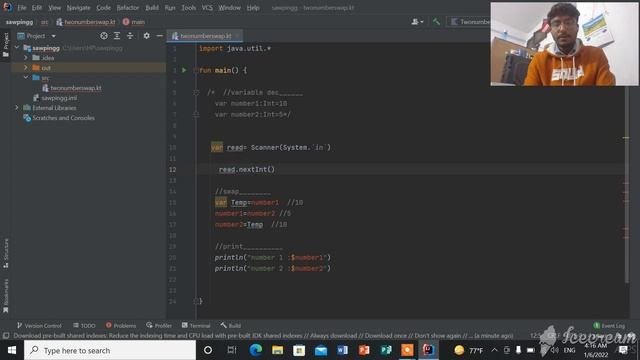Open the Terminal tool window
The height and width of the screenshot is (360, 640).
click(196, 325)
